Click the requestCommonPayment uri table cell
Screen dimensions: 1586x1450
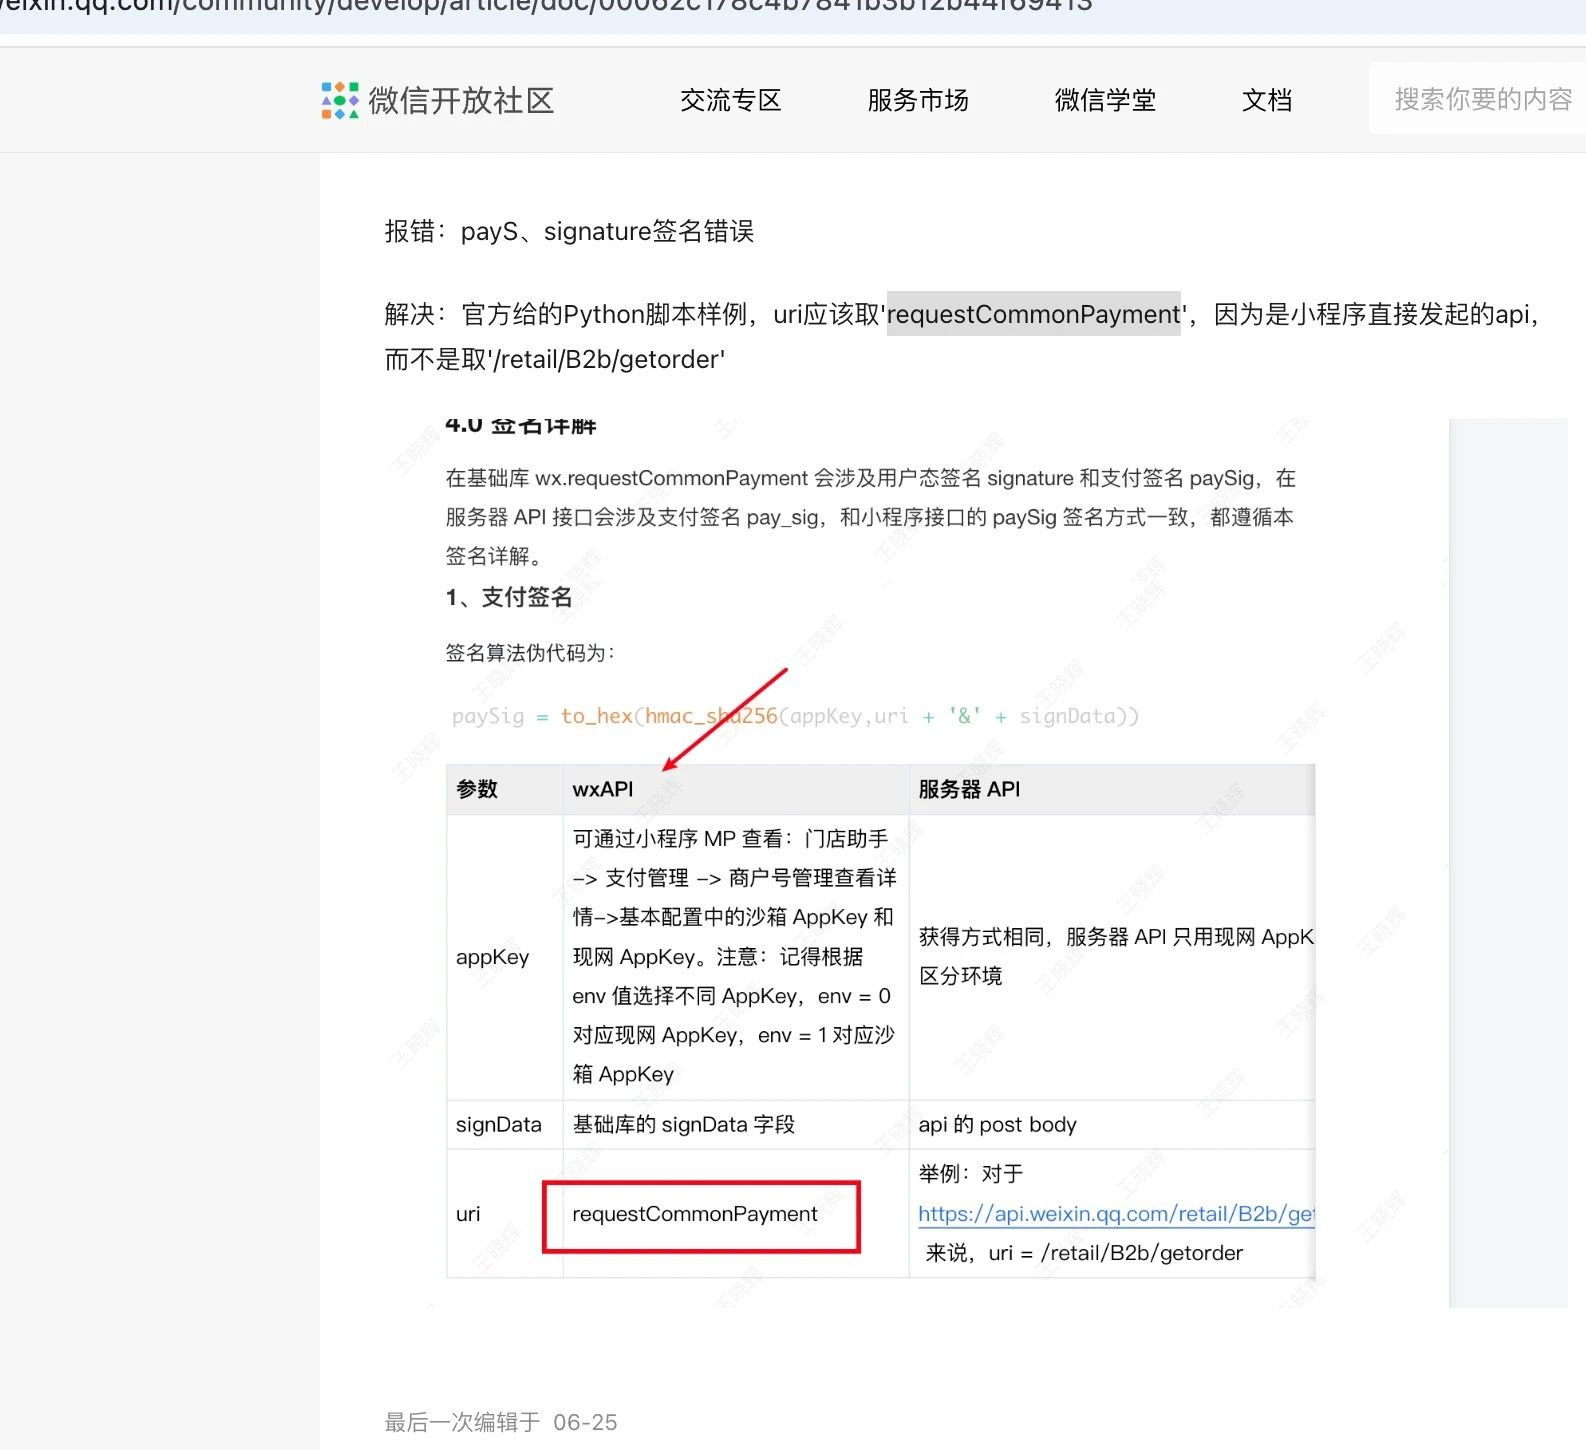736,1214
